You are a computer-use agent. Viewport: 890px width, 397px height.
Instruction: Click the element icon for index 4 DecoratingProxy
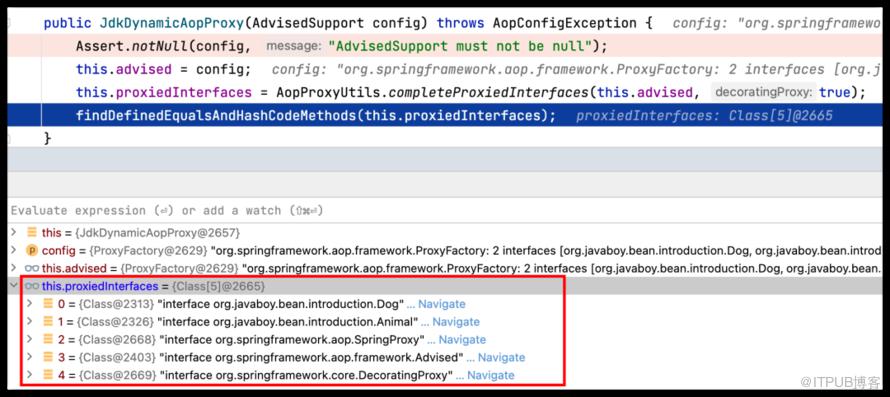pyautogui.click(x=48, y=375)
